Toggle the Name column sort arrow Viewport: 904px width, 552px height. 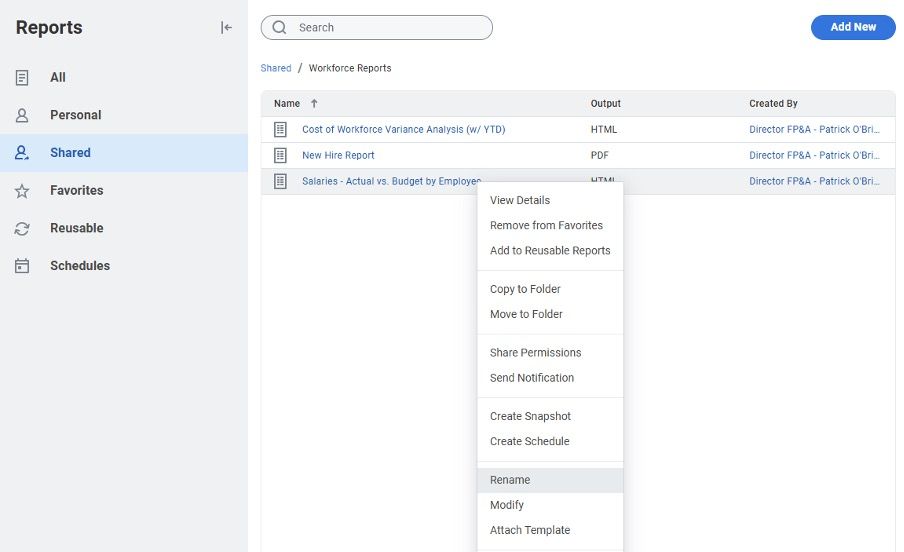[314, 103]
